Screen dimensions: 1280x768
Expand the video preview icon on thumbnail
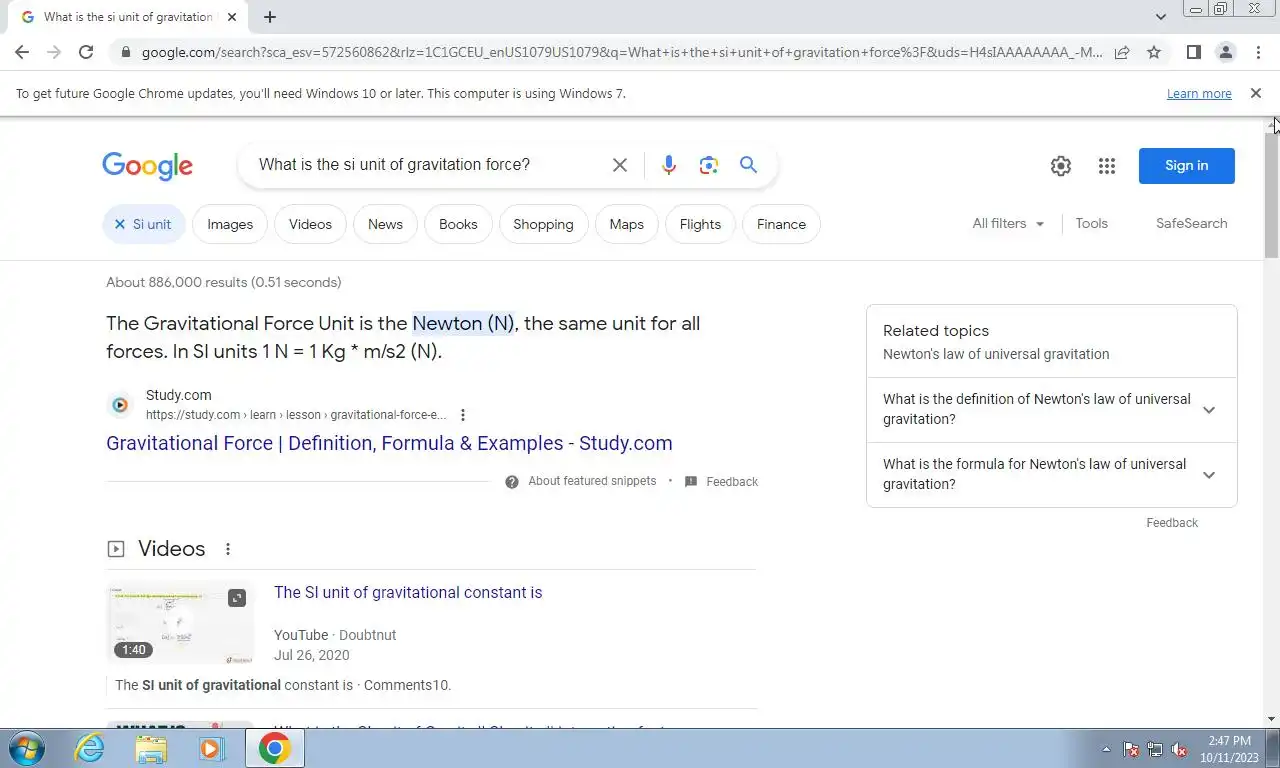[x=237, y=598]
